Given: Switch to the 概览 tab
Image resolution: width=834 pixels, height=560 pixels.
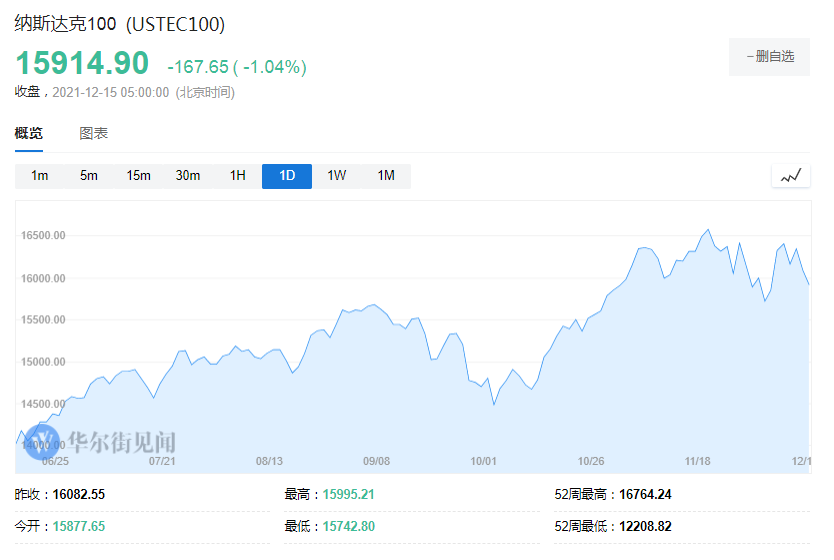Looking at the screenshot, I should coord(29,133).
